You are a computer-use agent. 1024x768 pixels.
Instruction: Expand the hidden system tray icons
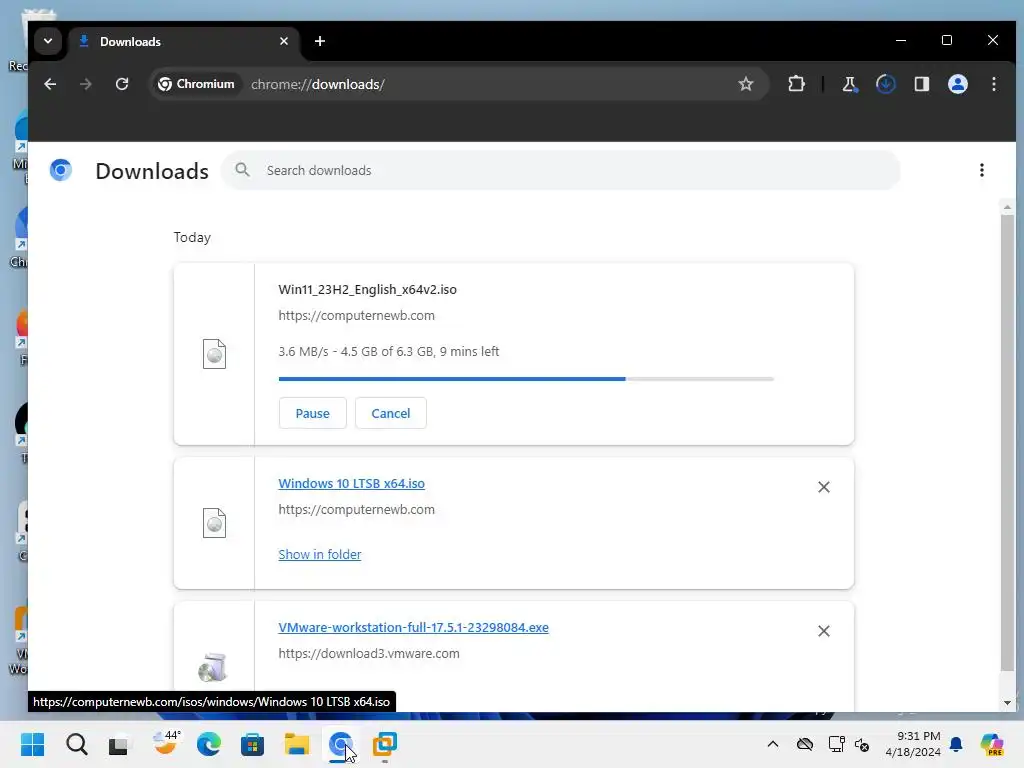tap(773, 744)
